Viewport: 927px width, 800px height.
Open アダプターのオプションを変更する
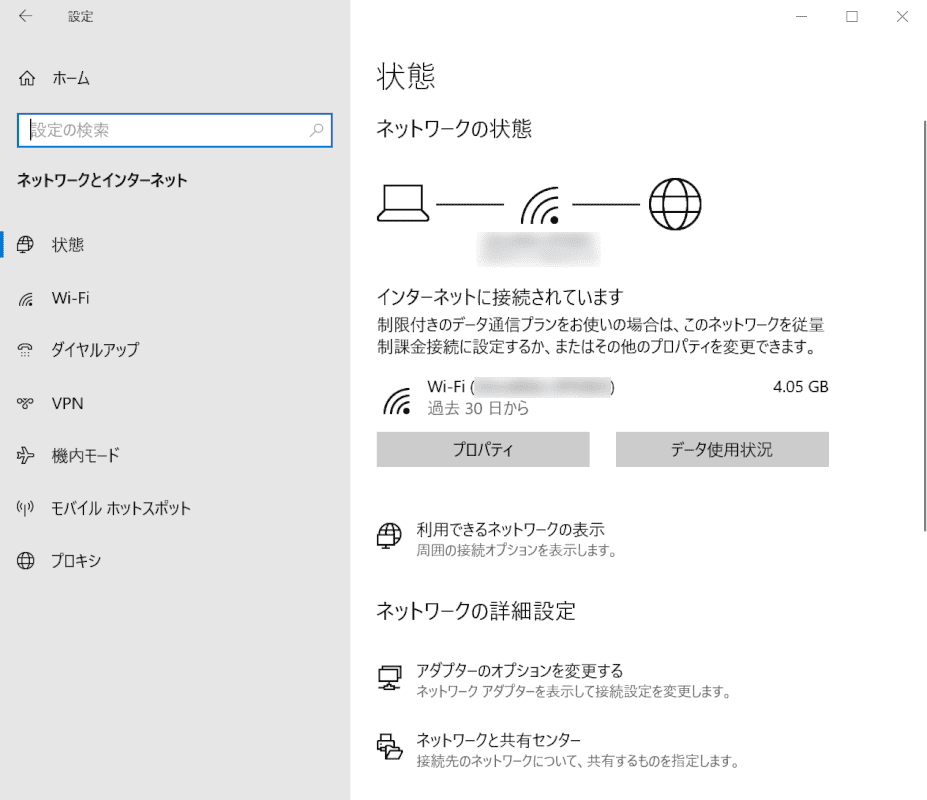click(x=520, y=671)
